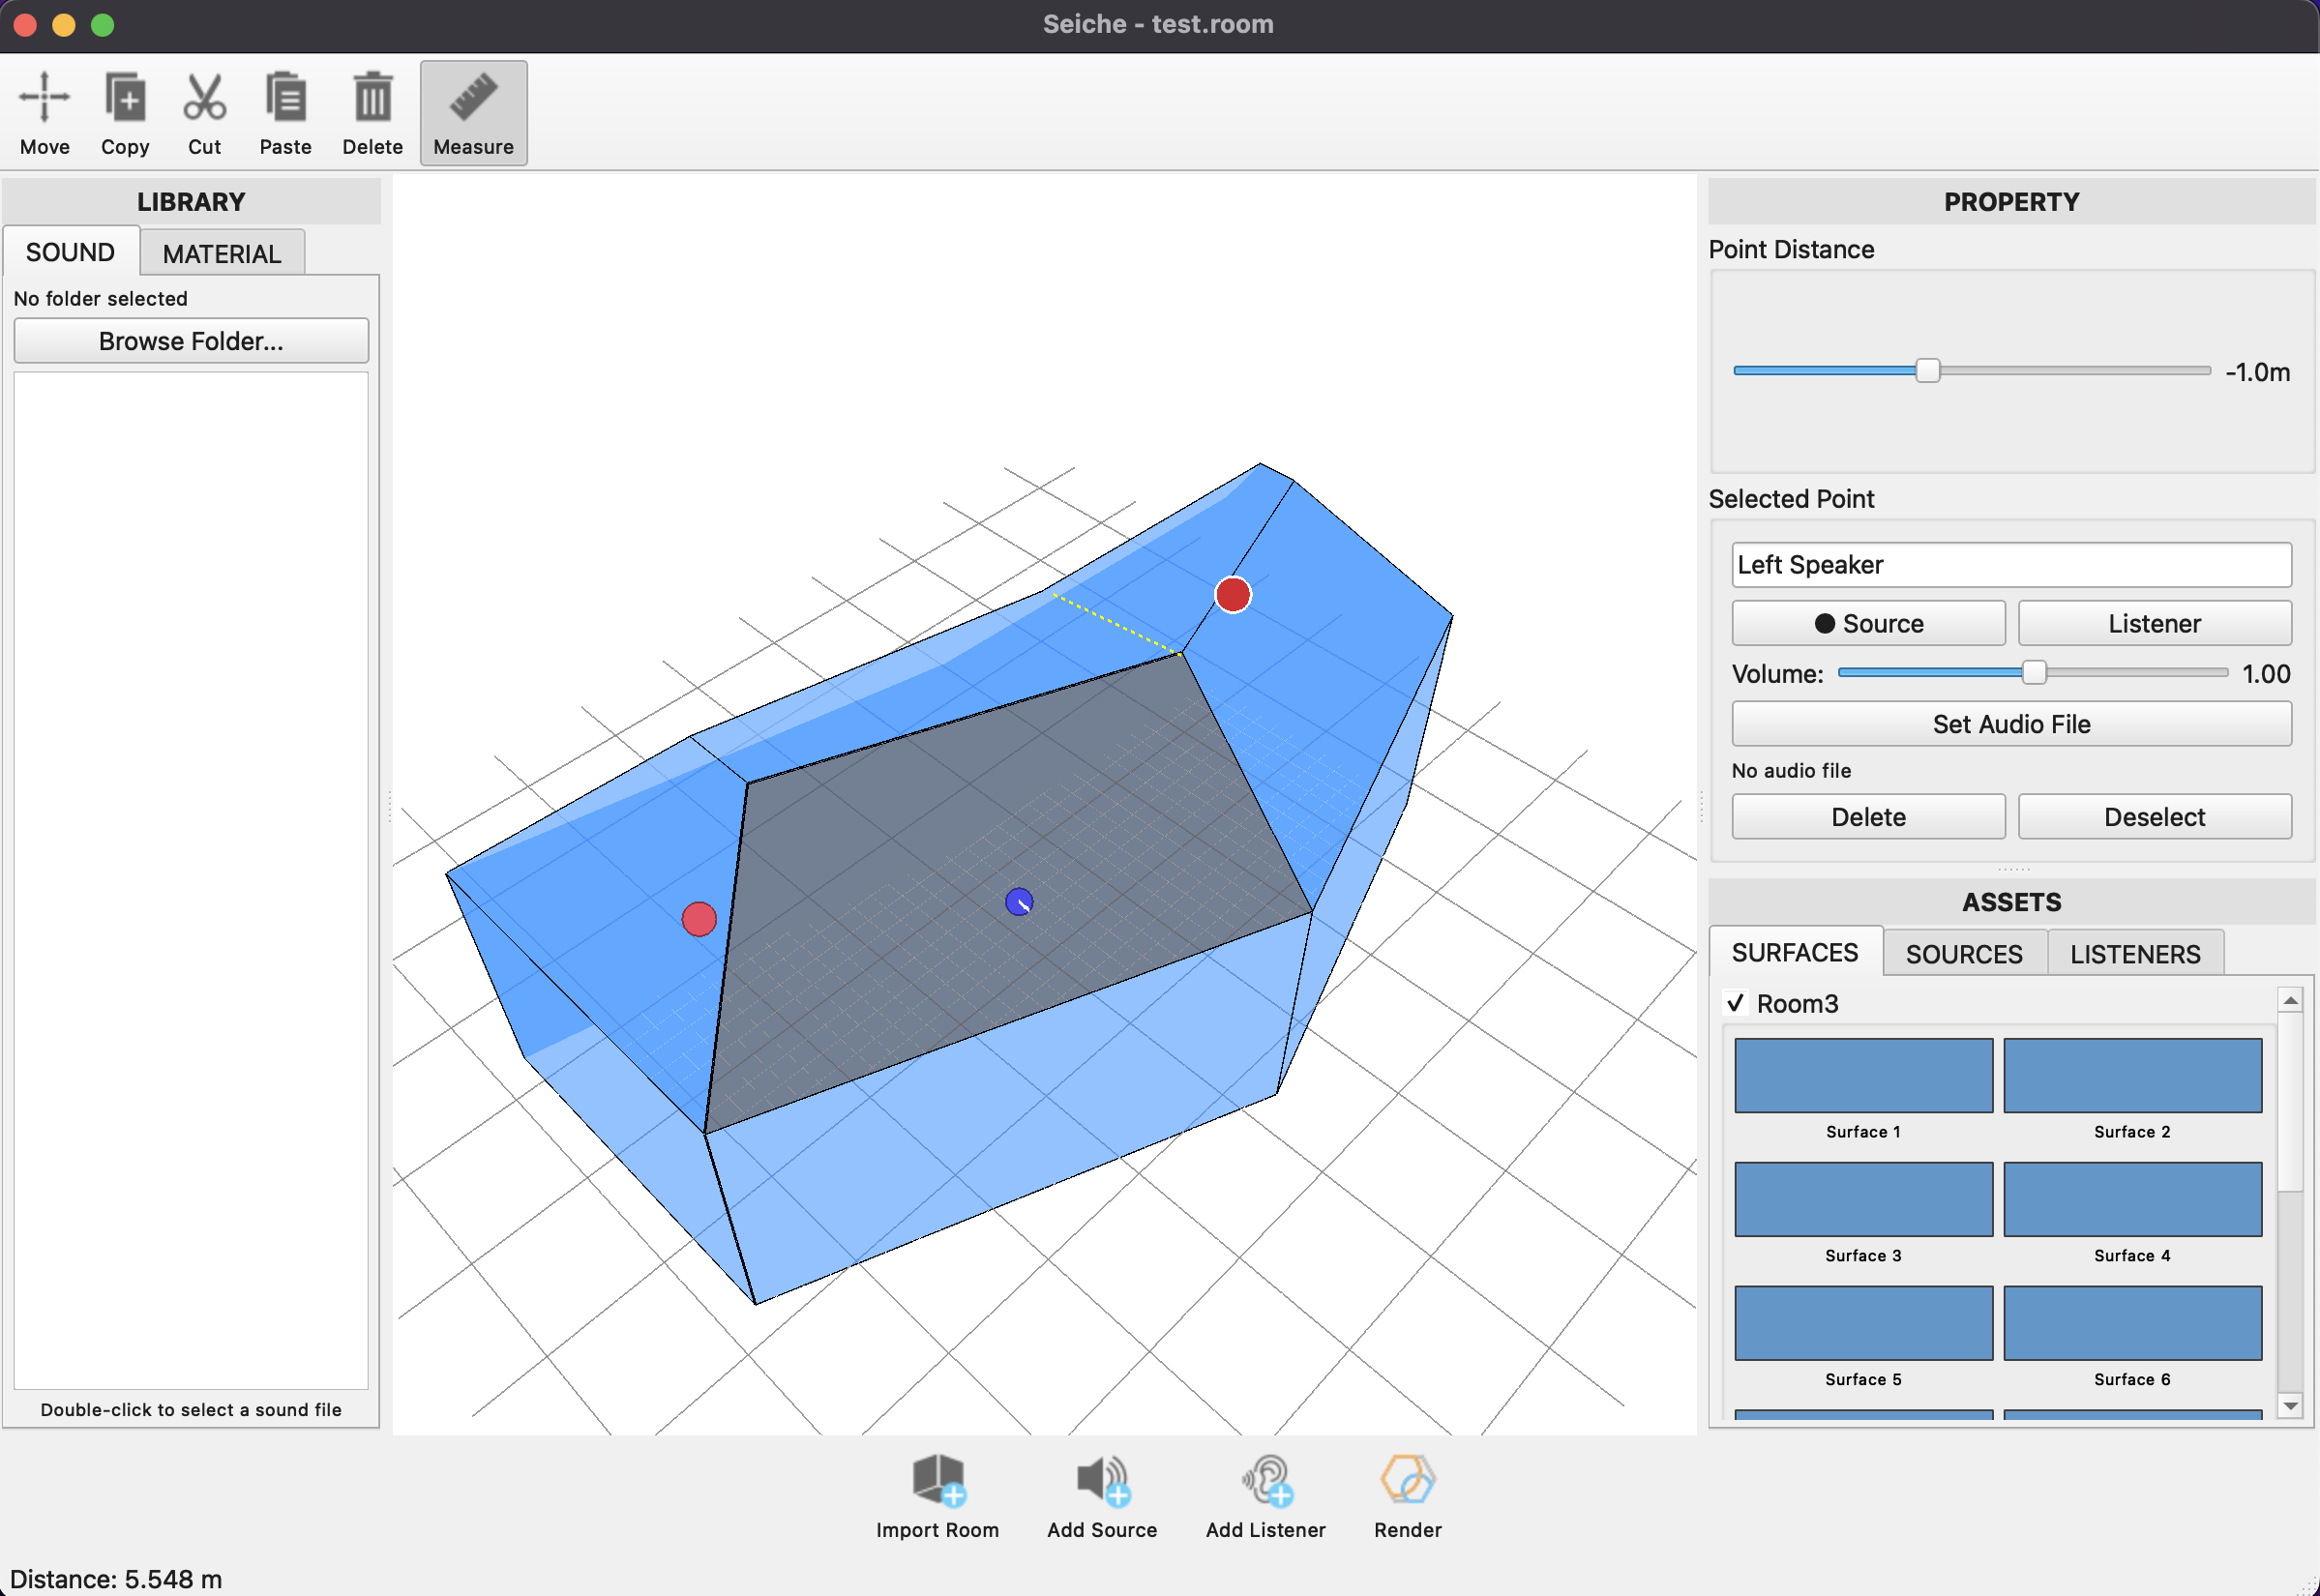Click the assets scrollbar up arrow
The width and height of the screenshot is (2320, 1596).
coord(2290,1000)
